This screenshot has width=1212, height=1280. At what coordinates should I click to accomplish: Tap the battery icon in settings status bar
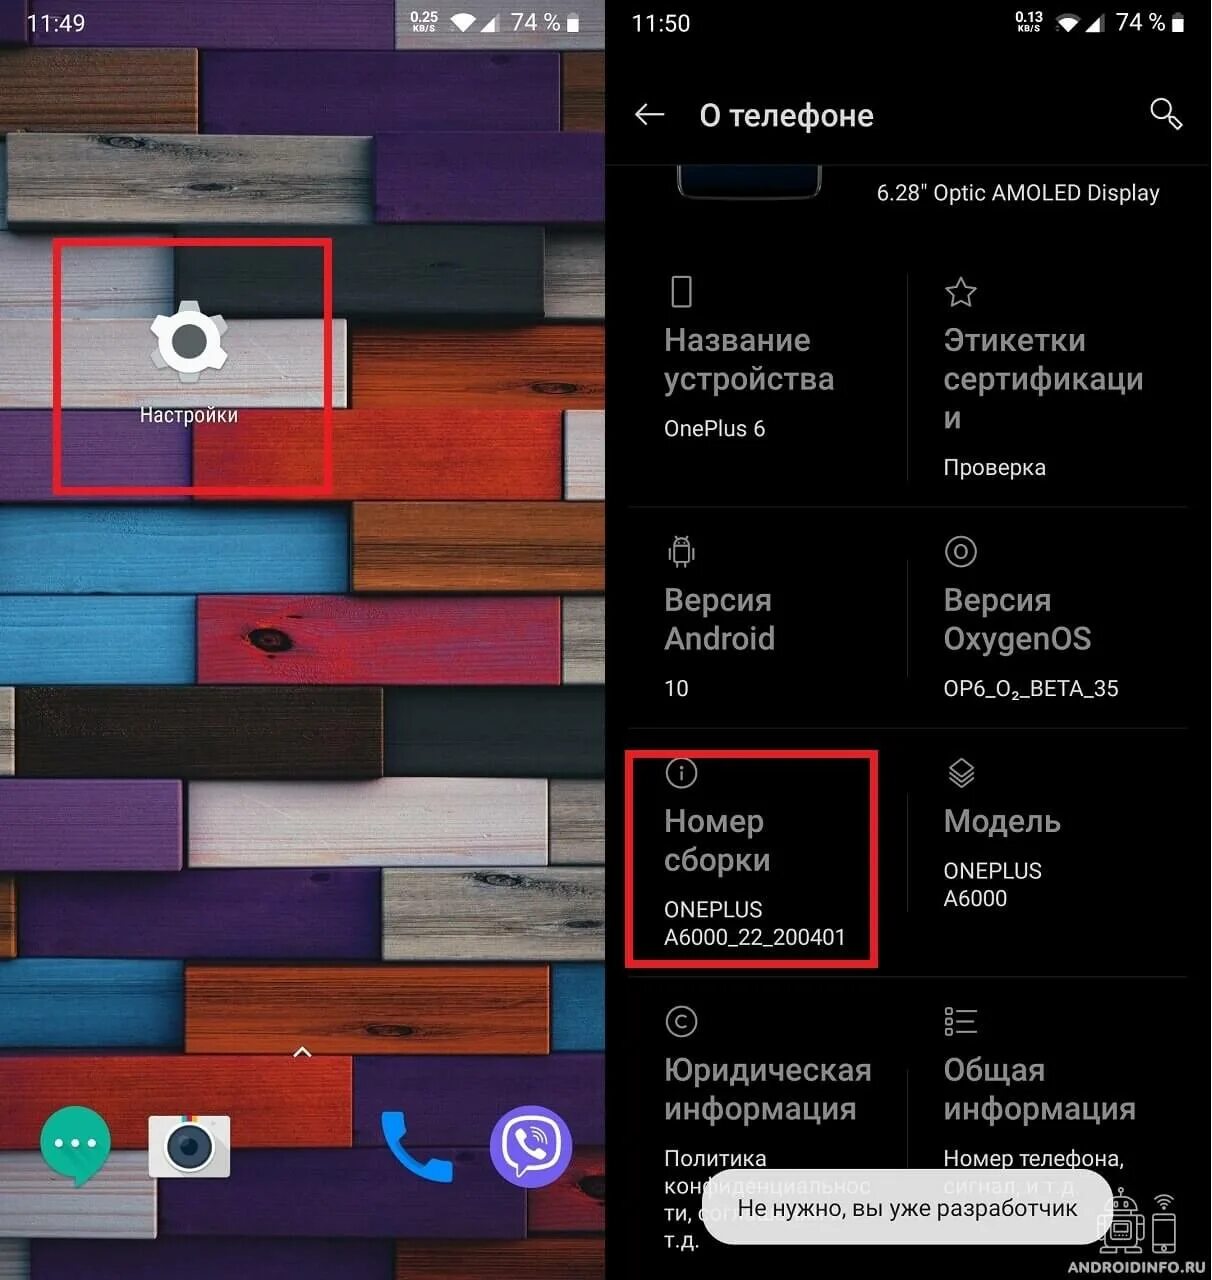coord(1177,23)
